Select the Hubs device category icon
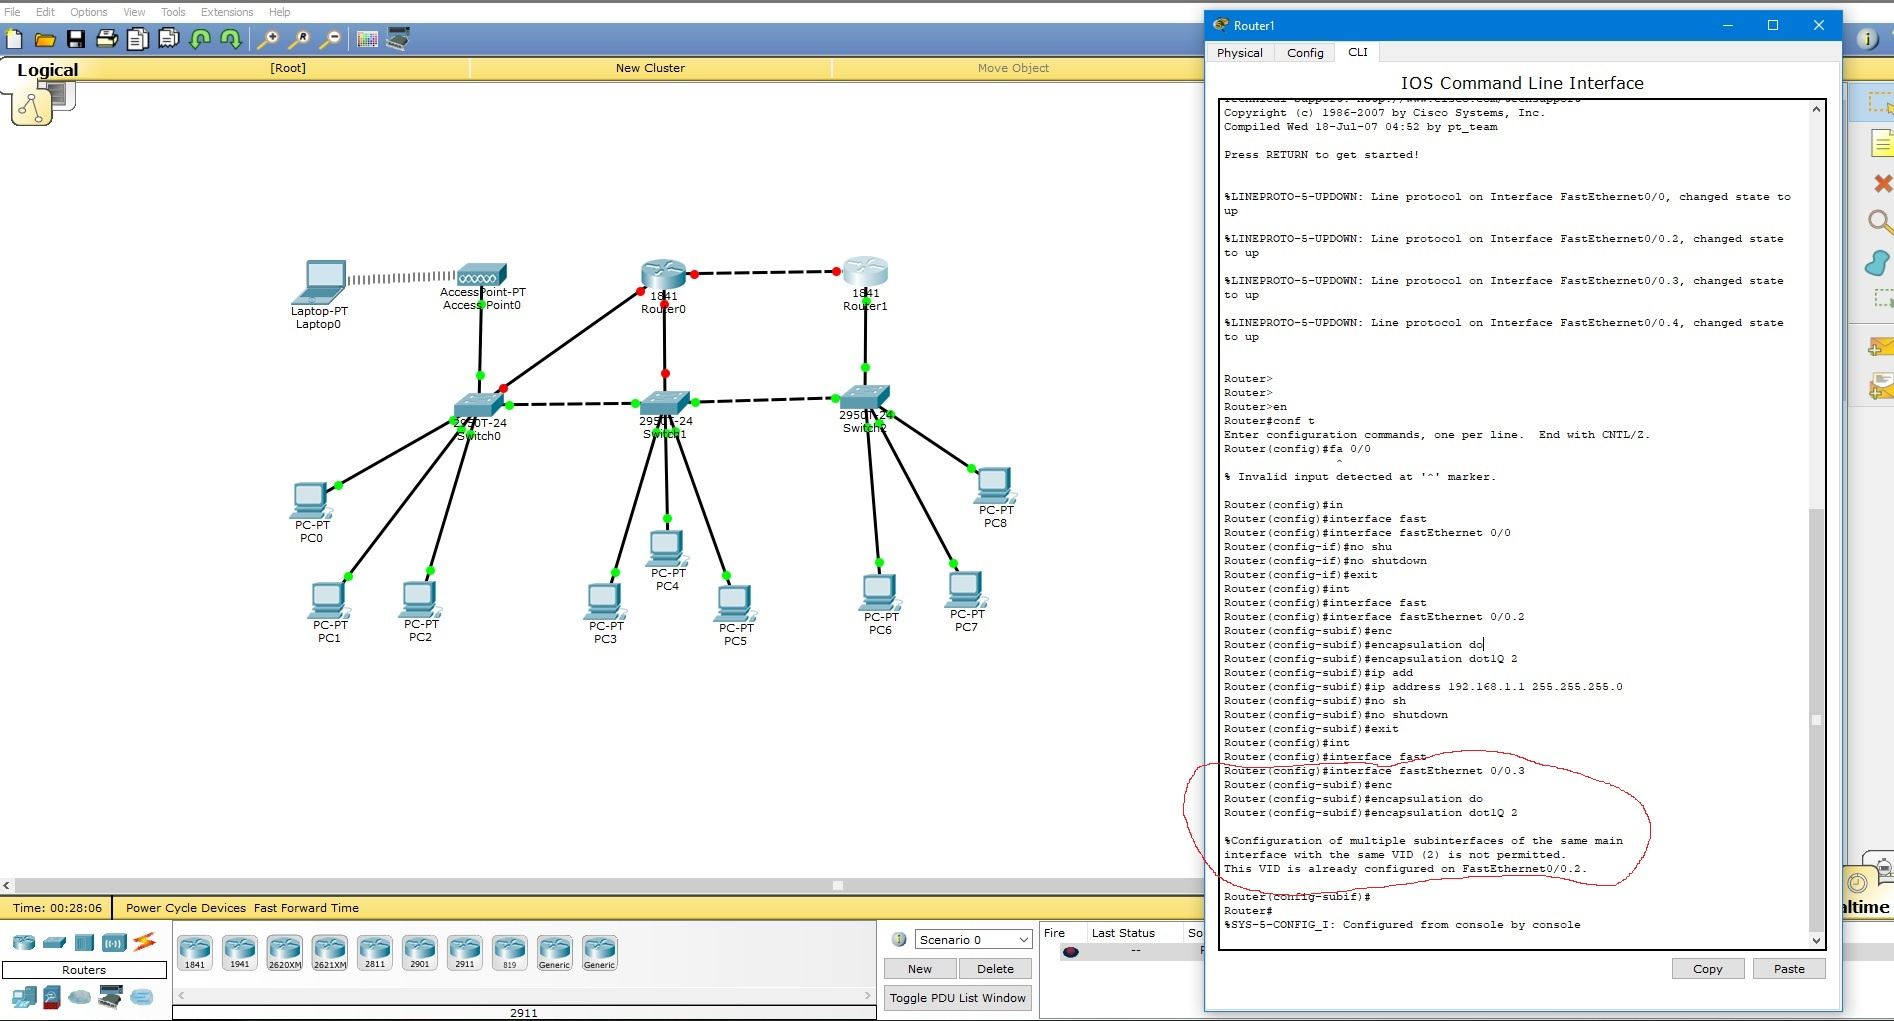The image size is (1894, 1021). 85,942
